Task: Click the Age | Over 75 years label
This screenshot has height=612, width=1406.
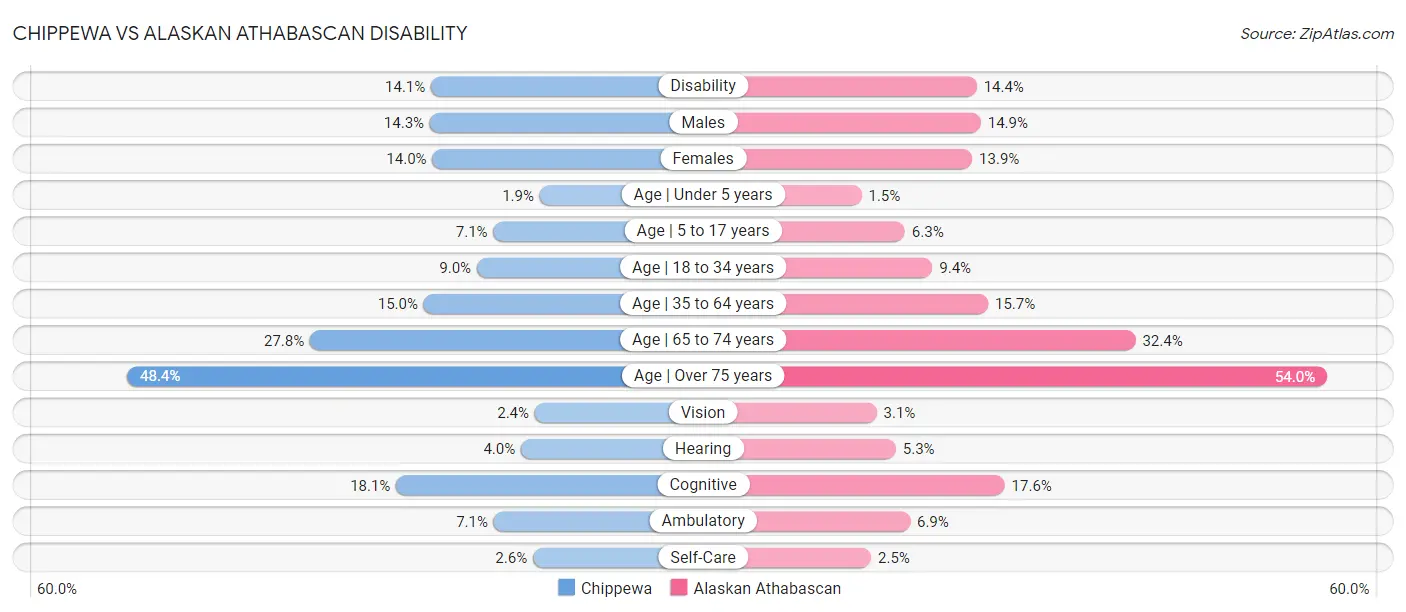Action: click(703, 376)
